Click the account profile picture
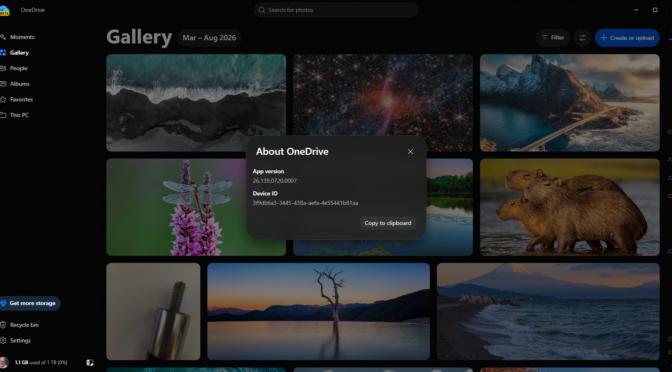 click(4, 363)
